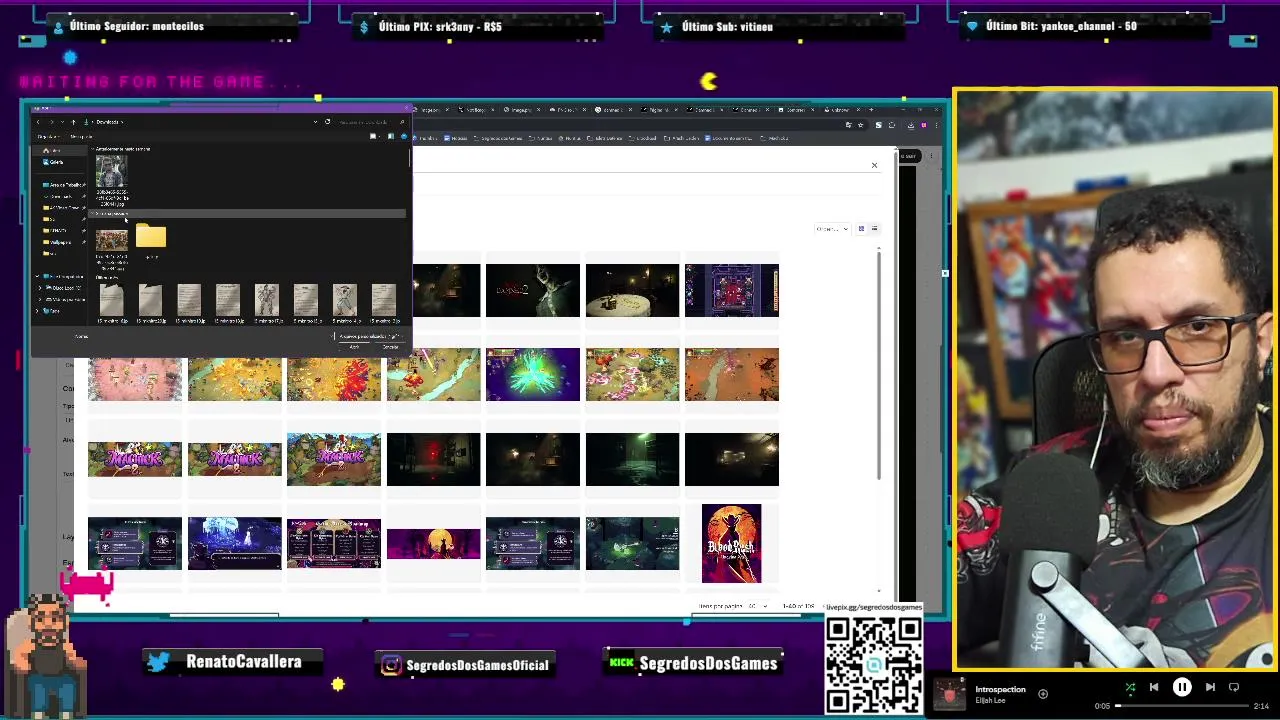Change view layout in file dialog
Image resolution: width=1280 pixels, height=720 pixels.
tap(375, 137)
